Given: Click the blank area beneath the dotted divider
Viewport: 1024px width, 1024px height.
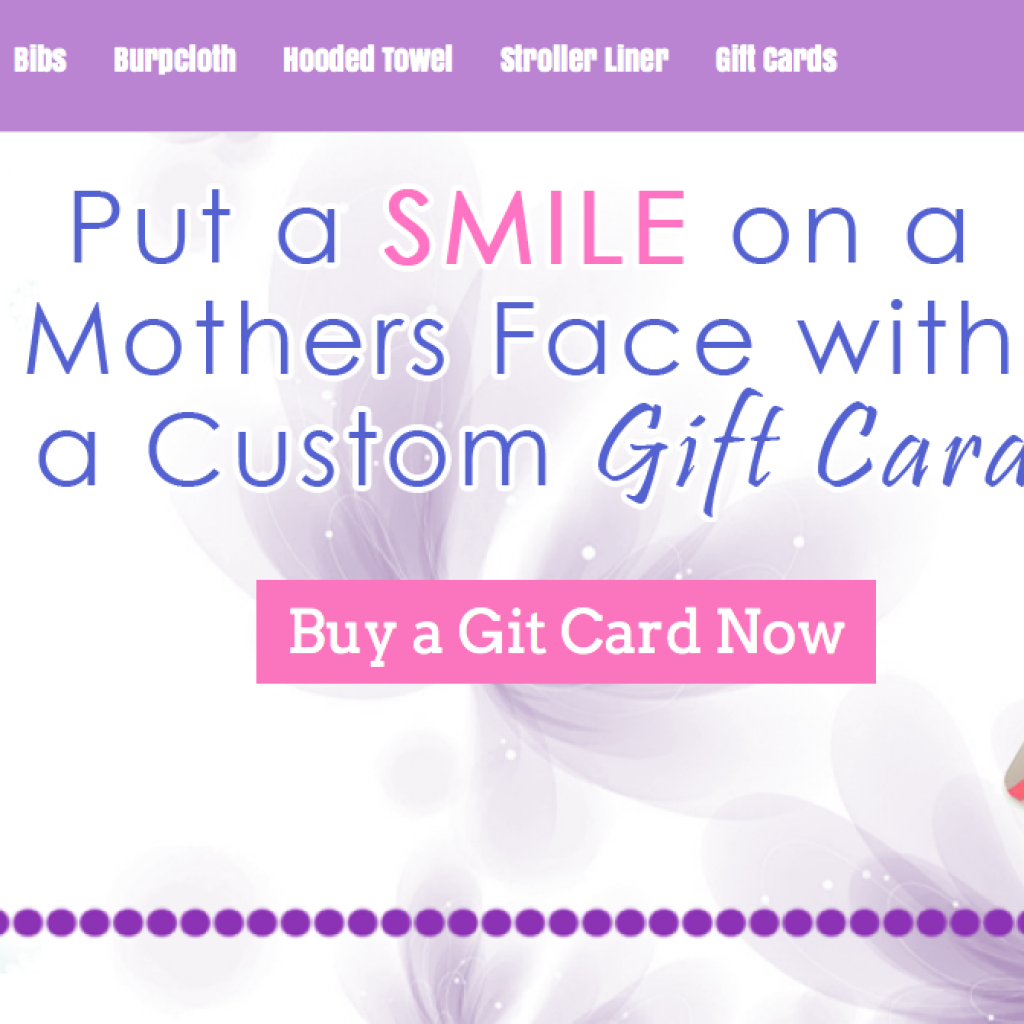Looking at the screenshot, I should pos(512,982).
